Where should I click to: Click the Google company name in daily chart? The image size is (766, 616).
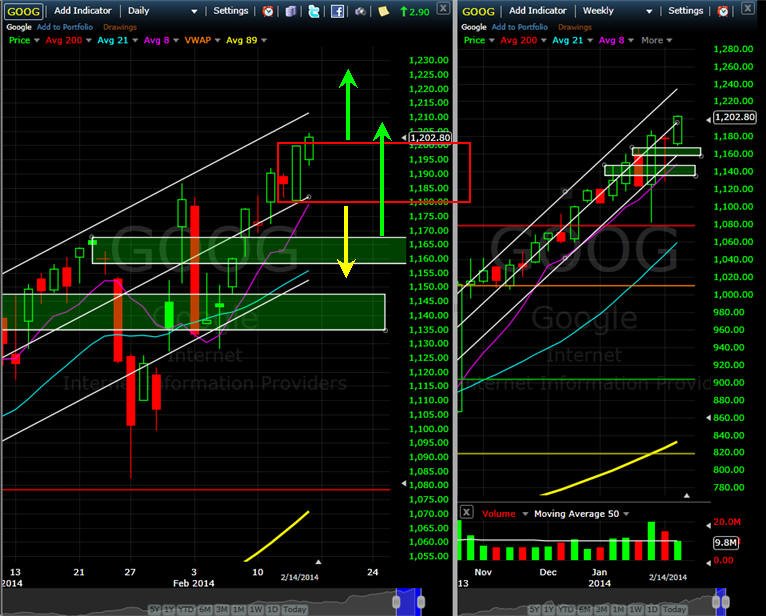pyautogui.click(x=19, y=27)
